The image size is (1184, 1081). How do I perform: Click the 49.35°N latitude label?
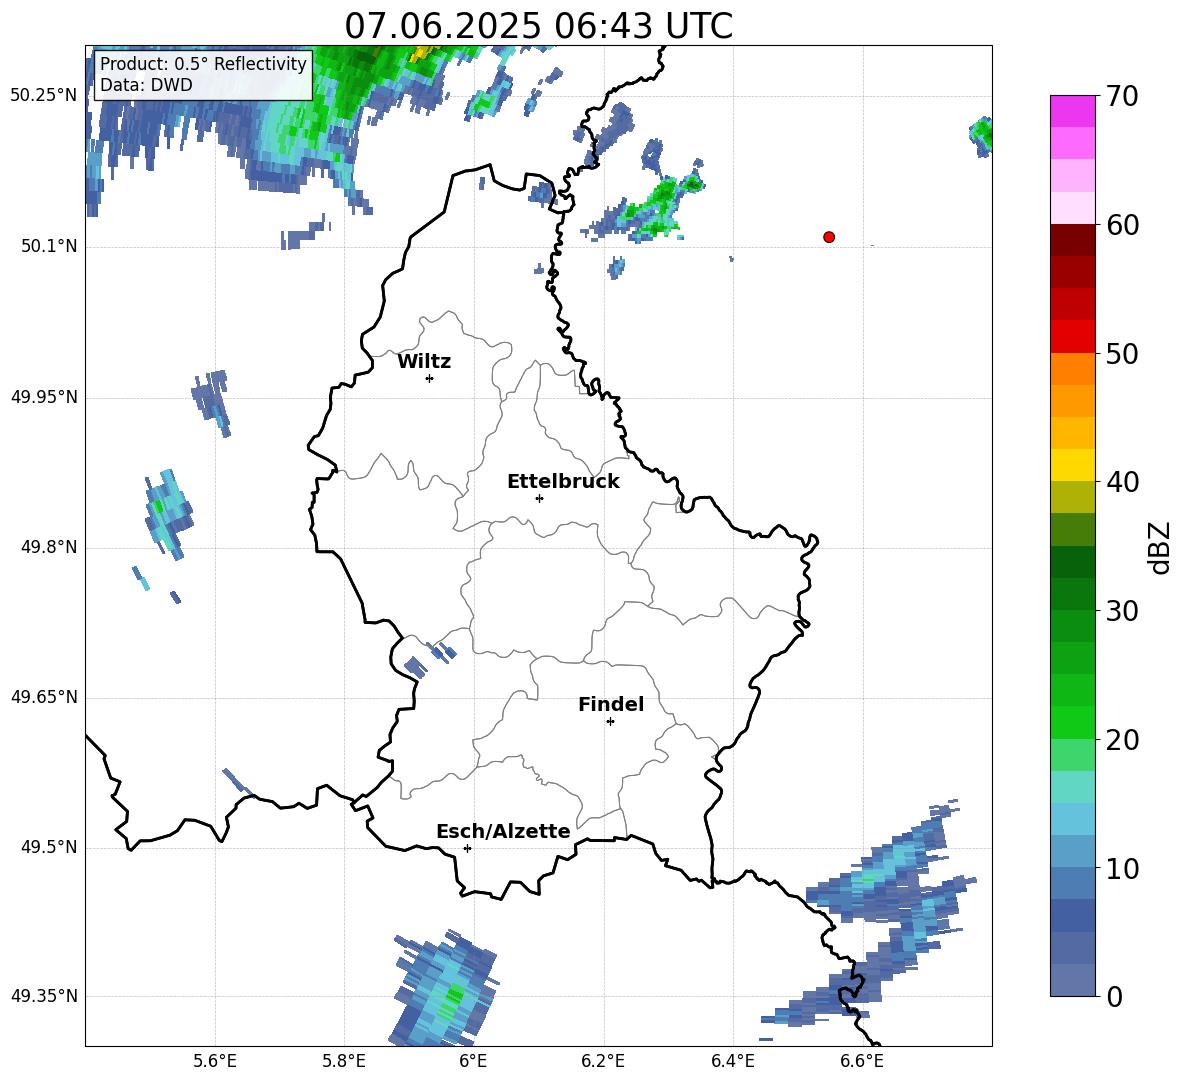pos(43,996)
